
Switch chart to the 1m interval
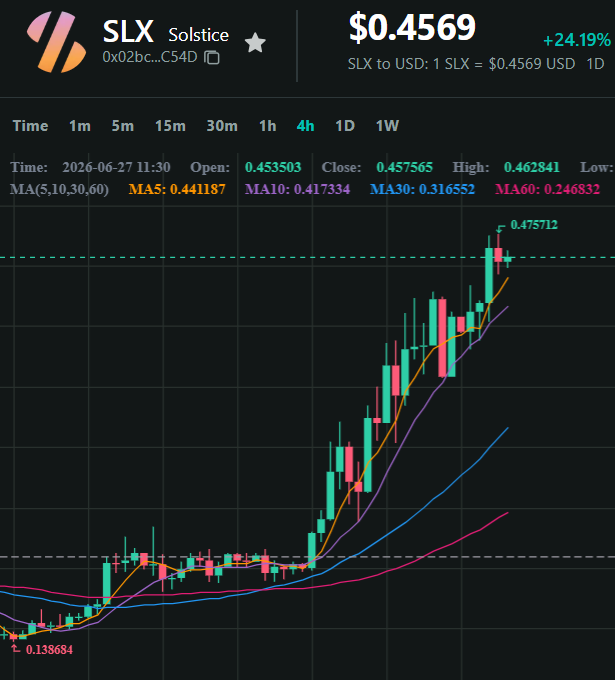pyautogui.click(x=80, y=126)
